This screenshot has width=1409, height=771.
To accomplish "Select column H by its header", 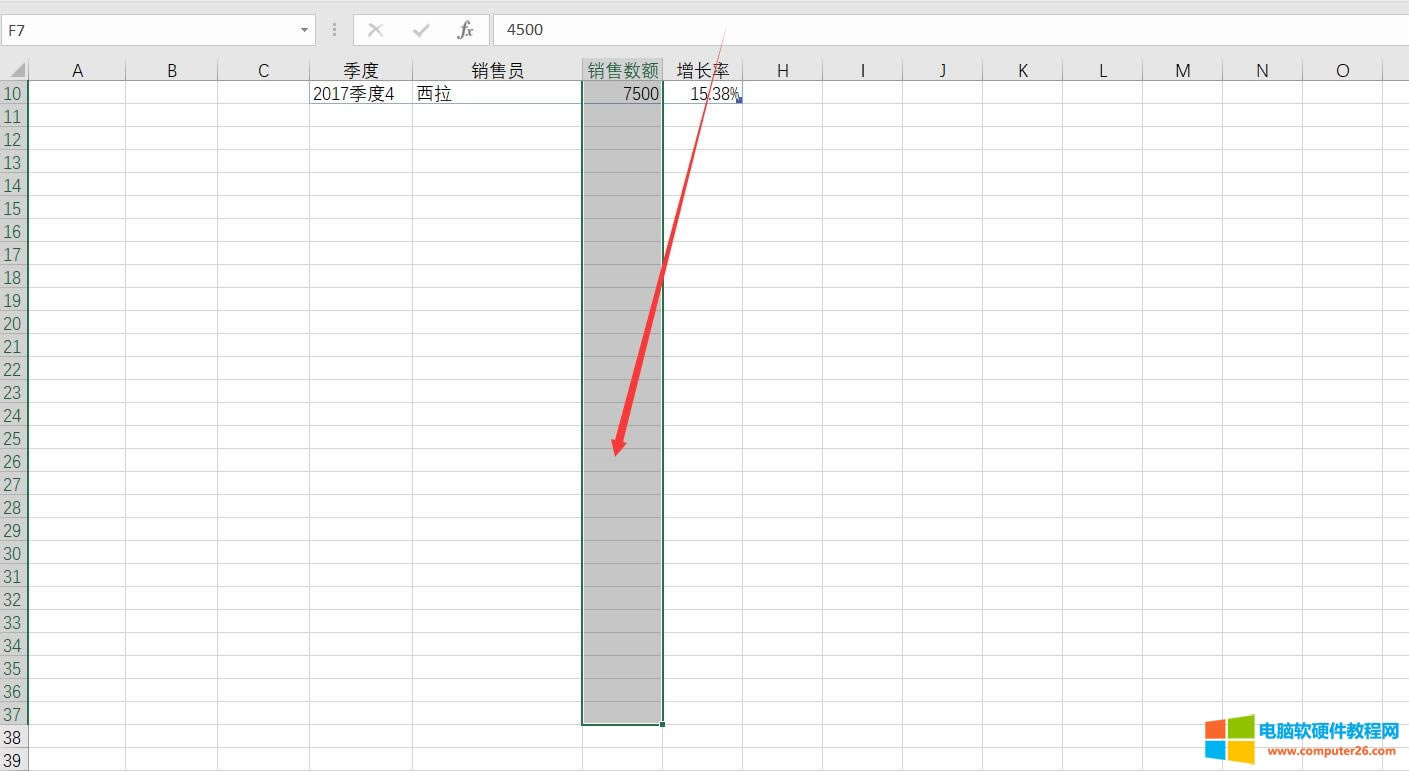I will (782, 69).
